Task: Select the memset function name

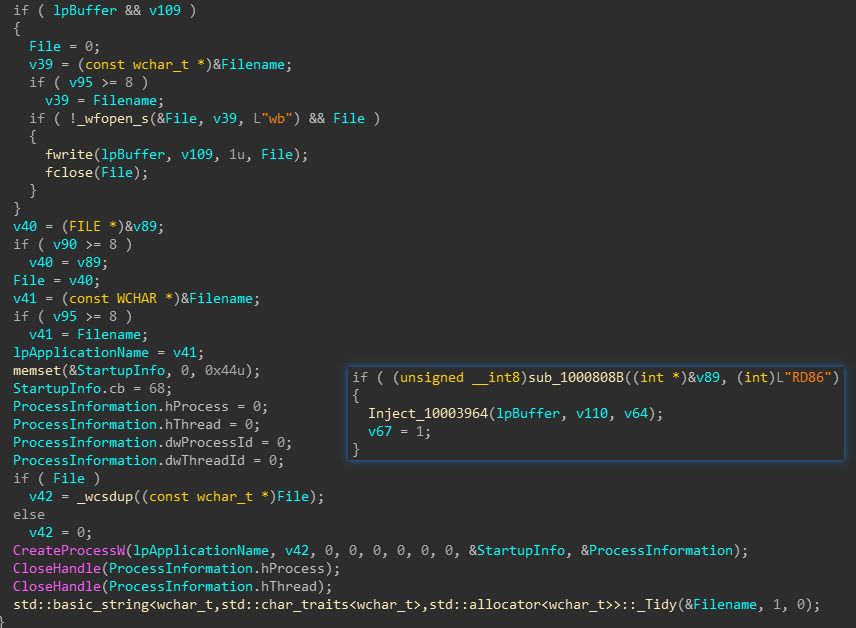Action: pyautogui.click(x=36, y=370)
